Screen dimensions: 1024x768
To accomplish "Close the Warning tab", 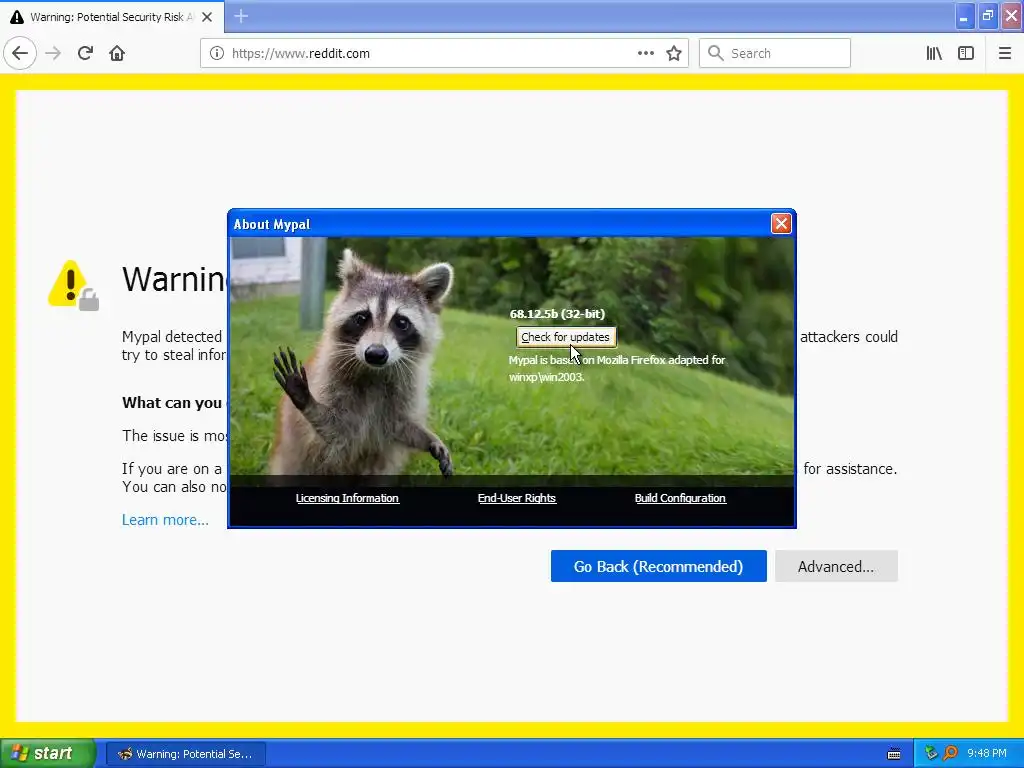I will point(207,17).
